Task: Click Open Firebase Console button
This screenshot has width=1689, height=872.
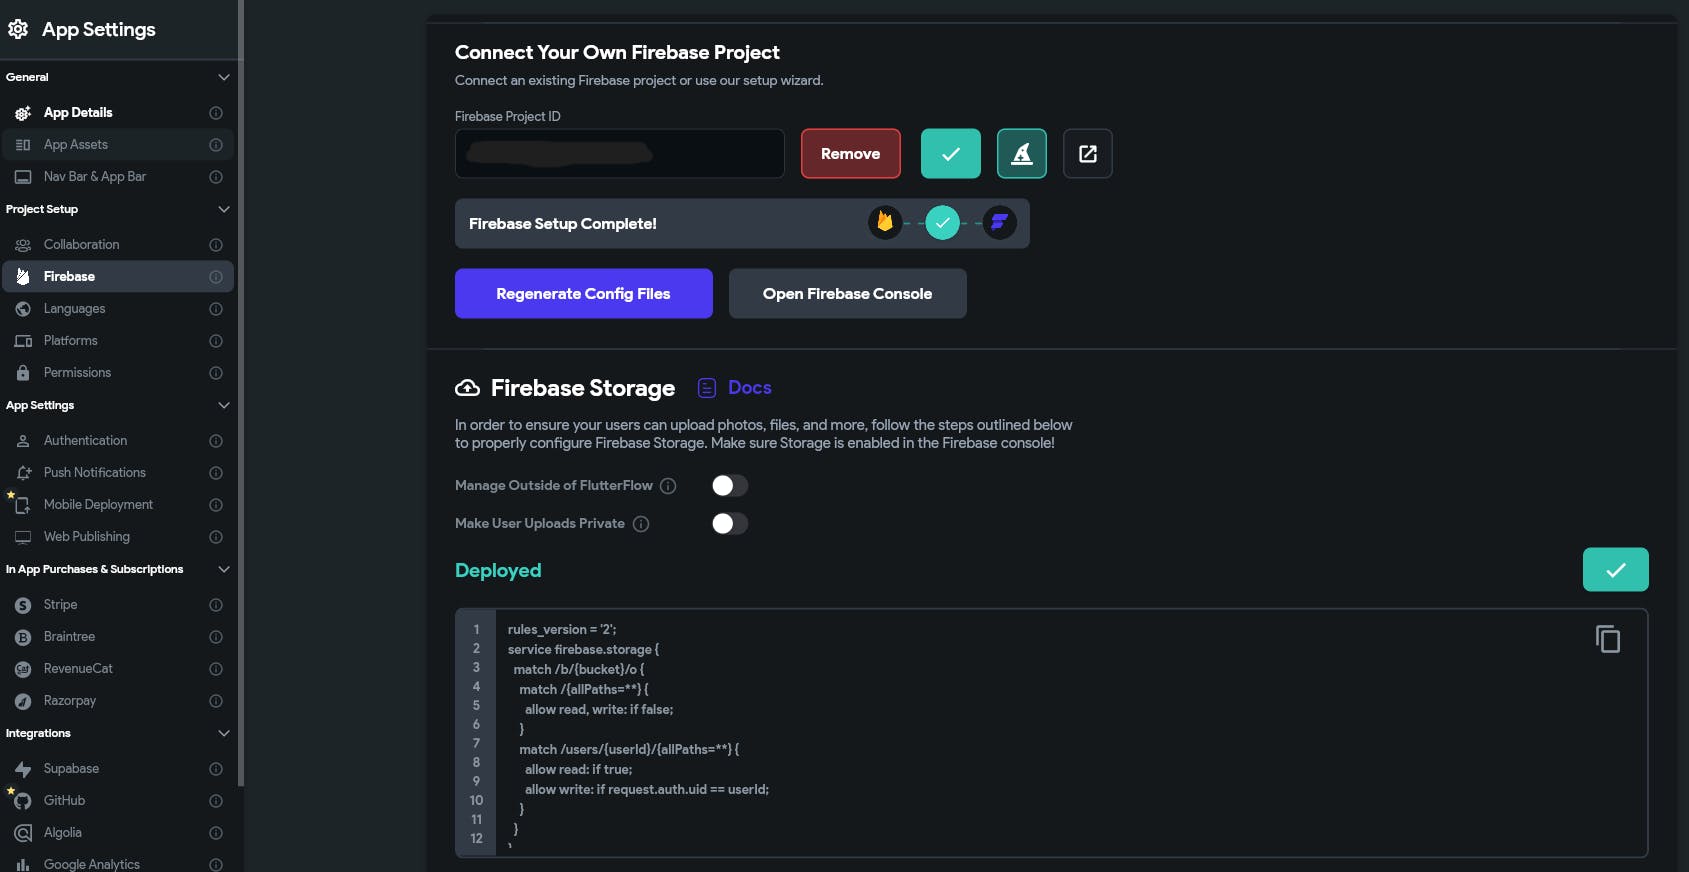Action: coord(847,294)
